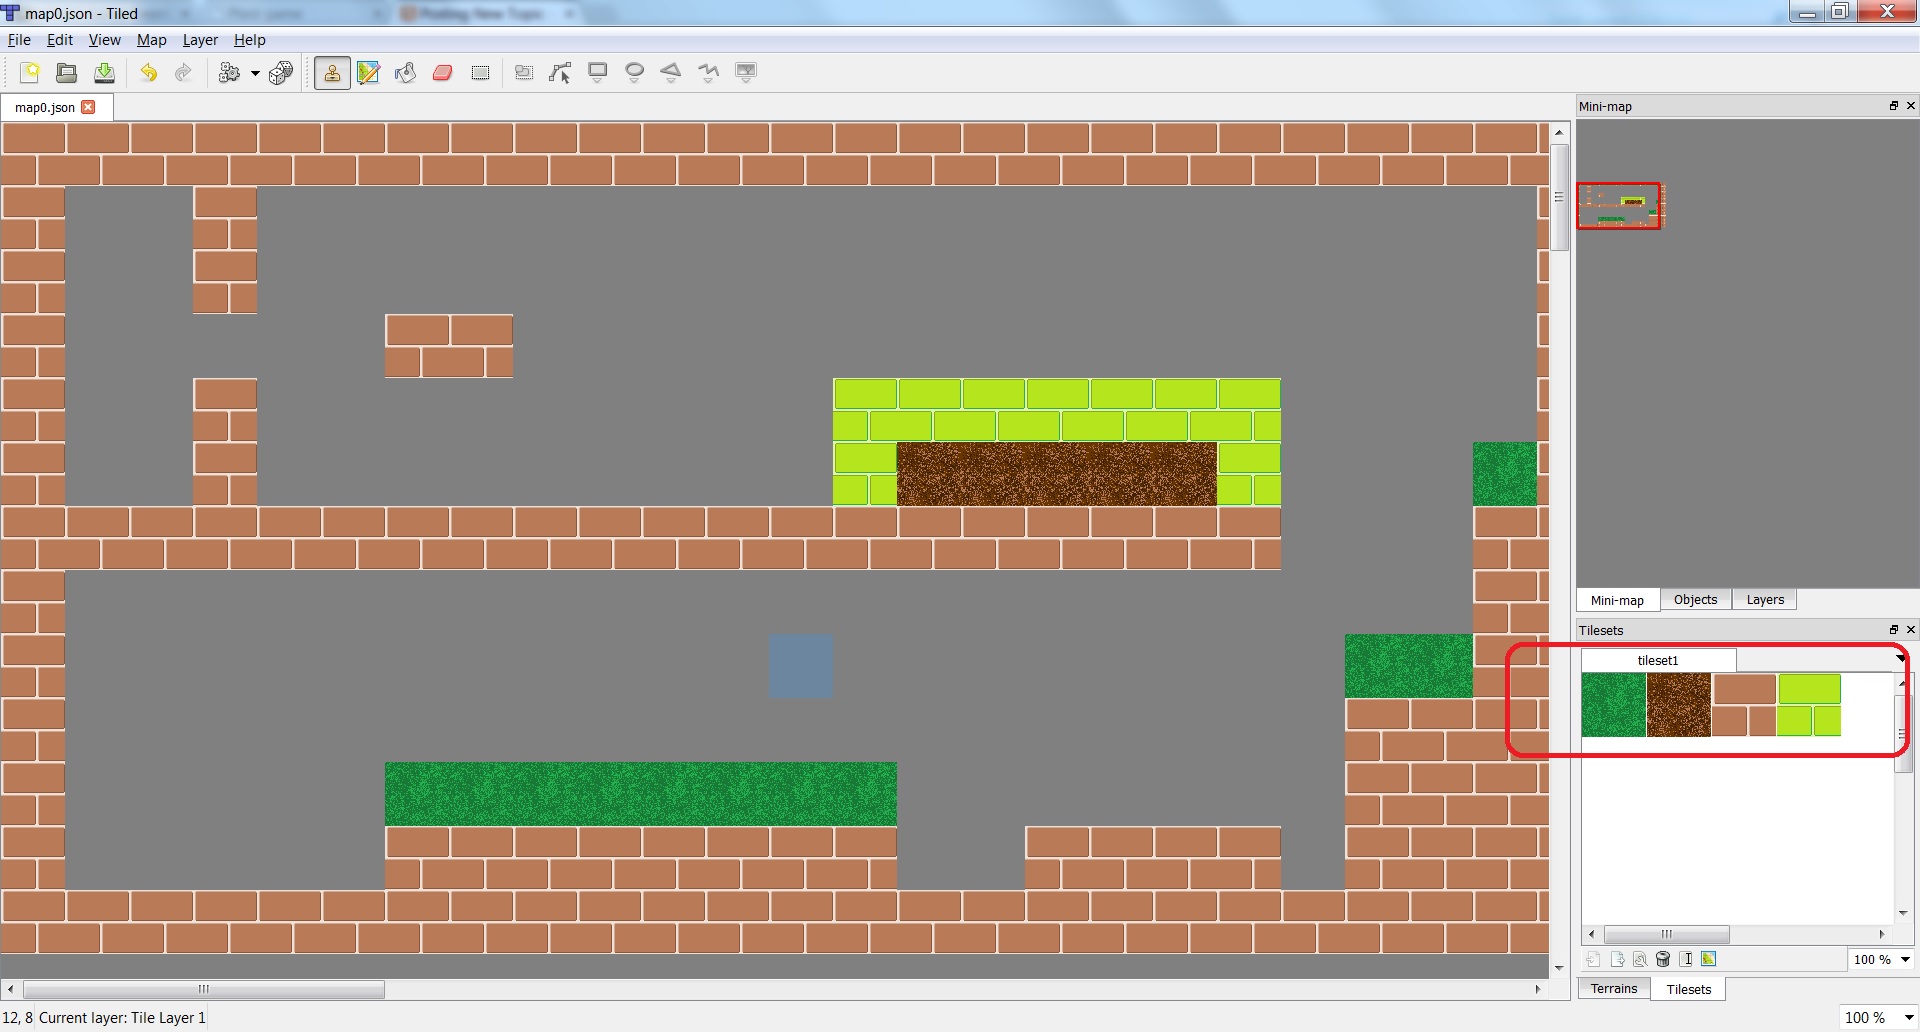Pick the Insert Polyline tool
This screenshot has height=1032, width=1920.
pyautogui.click(x=709, y=73)
